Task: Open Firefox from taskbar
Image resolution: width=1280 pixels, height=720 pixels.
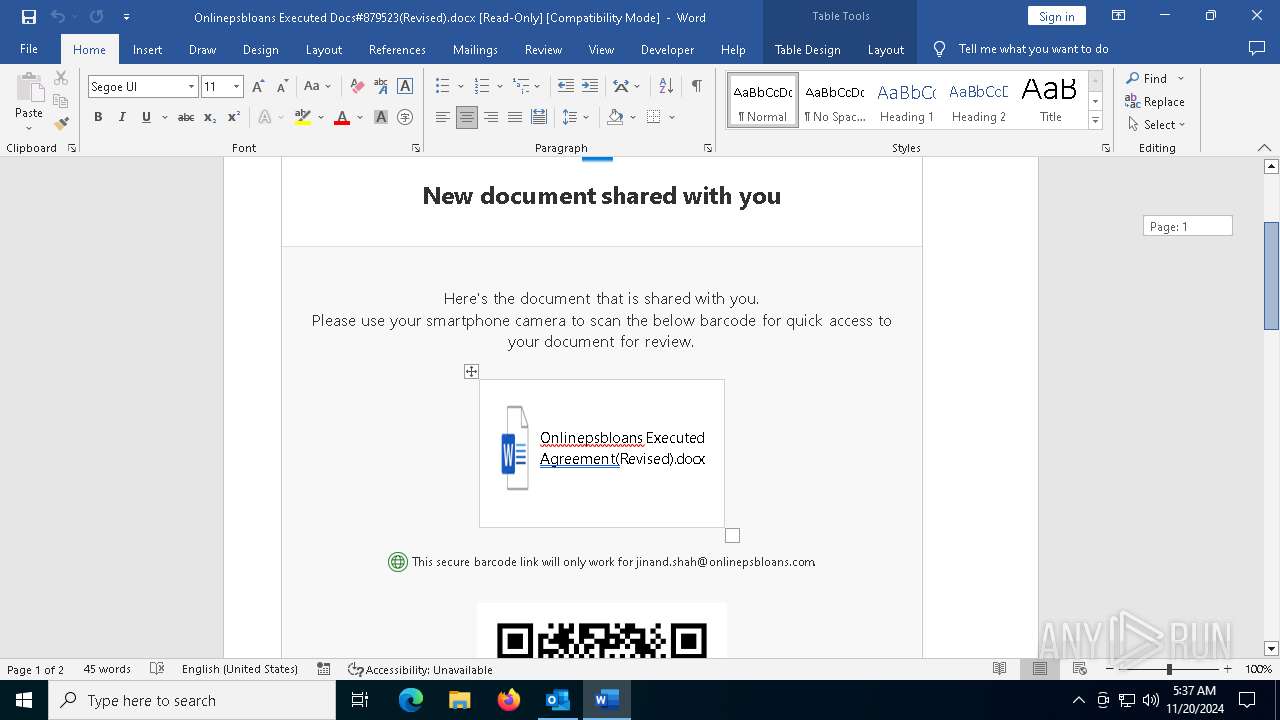Action: (509, 700)
